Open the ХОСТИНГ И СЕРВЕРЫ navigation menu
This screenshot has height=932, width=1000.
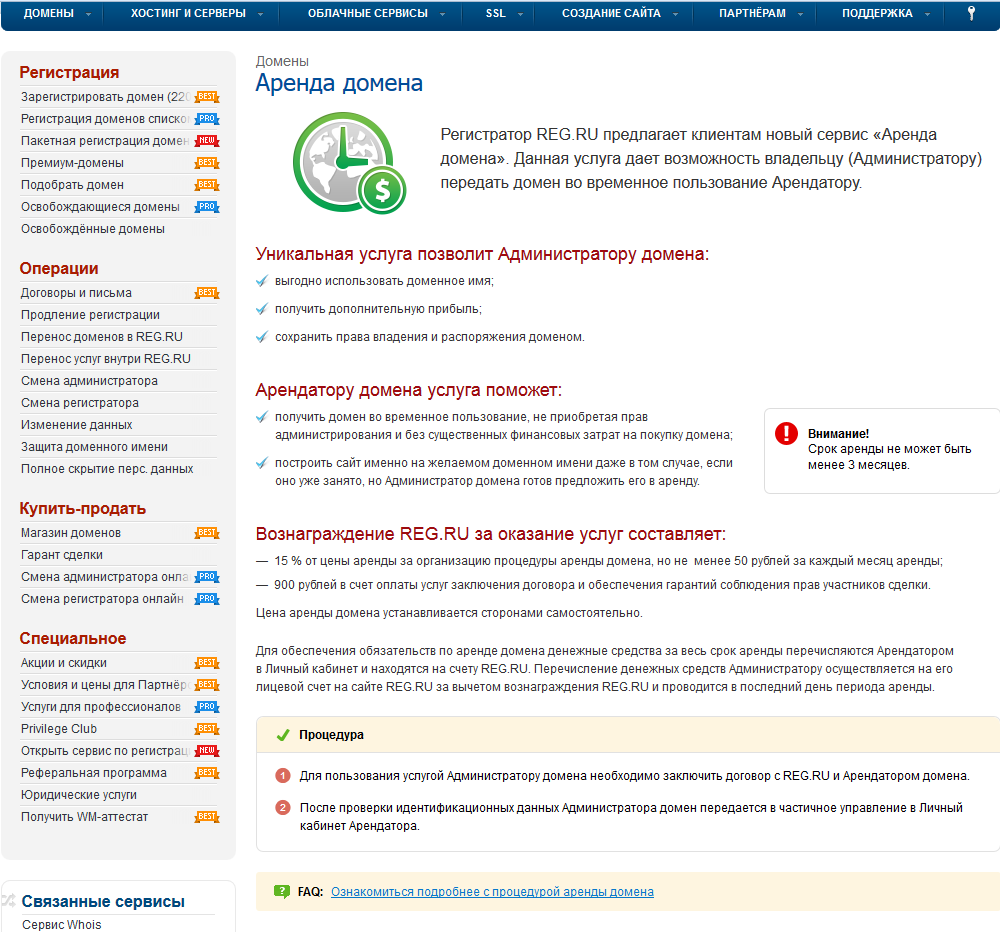(x=188, y=13)
